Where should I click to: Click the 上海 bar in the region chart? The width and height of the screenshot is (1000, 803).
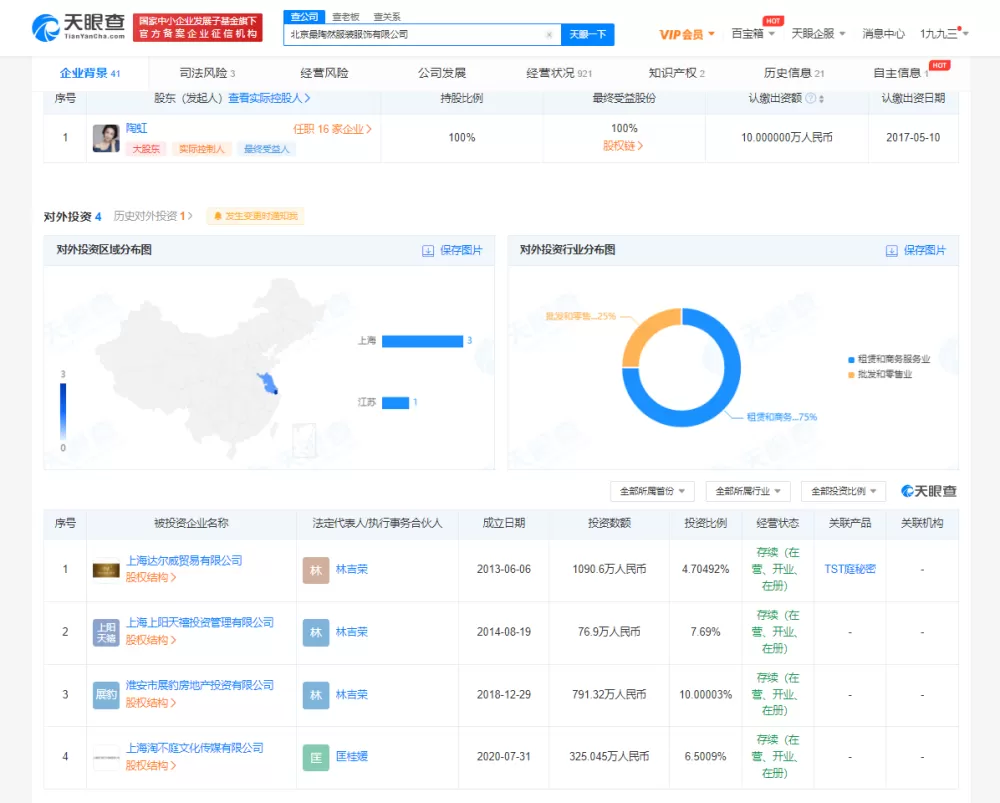(422, 341)
